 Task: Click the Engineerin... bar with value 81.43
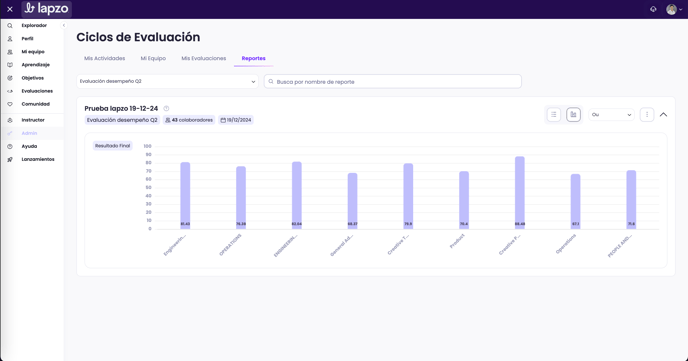pyautogui.click(x=185, y=196)
